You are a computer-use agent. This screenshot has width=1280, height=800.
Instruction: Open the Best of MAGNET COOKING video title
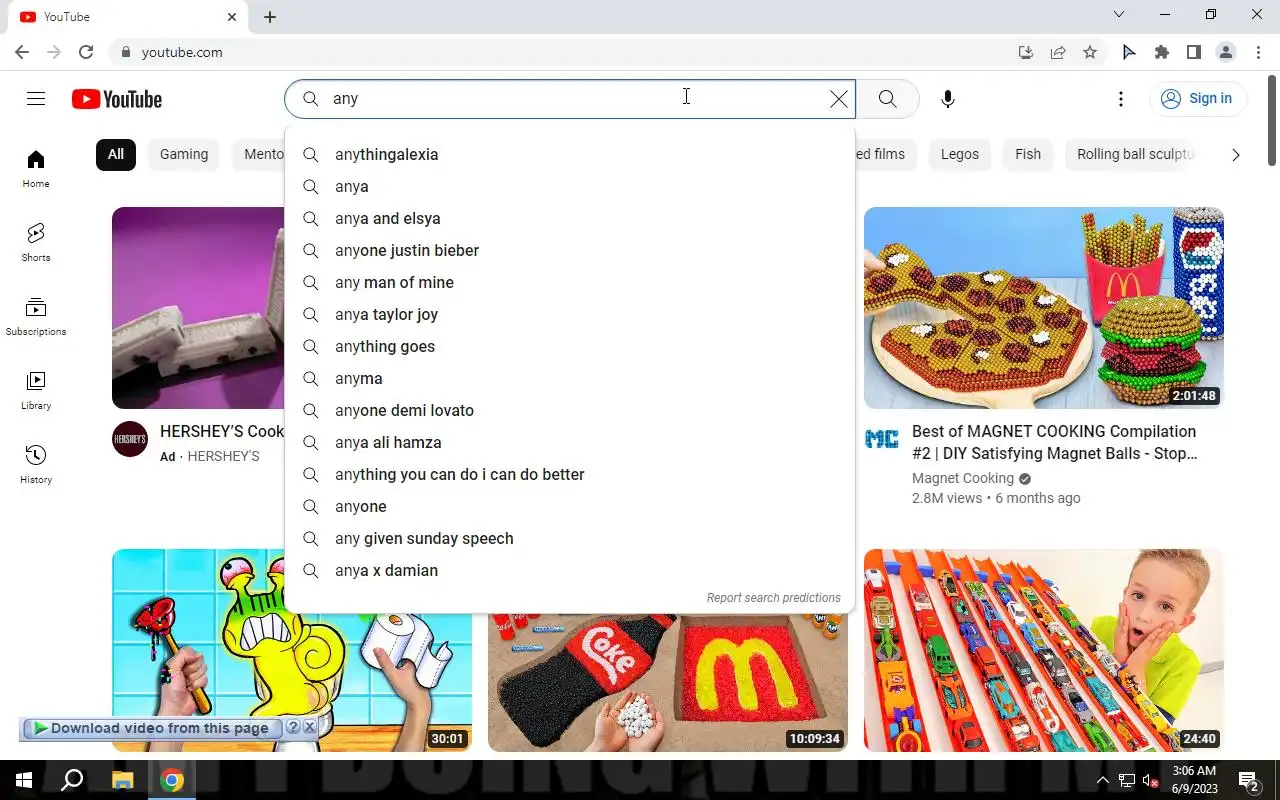(x=1054, y=442)
